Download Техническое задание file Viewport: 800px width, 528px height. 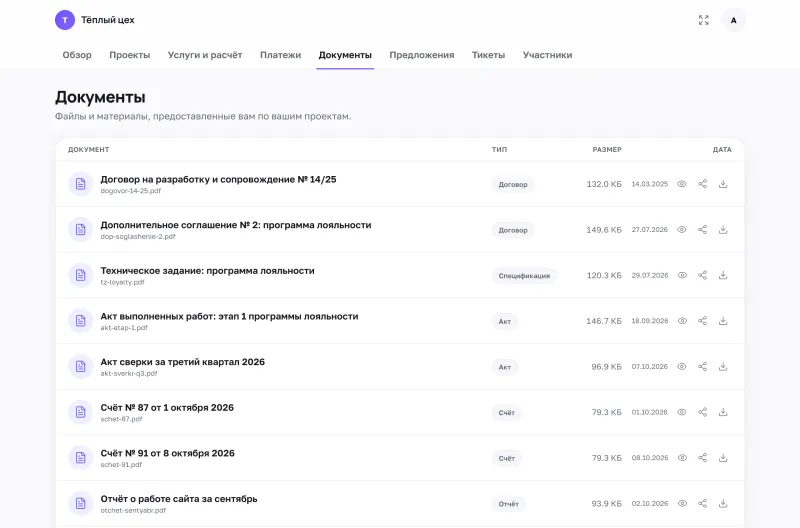click(x=723, y=275)
